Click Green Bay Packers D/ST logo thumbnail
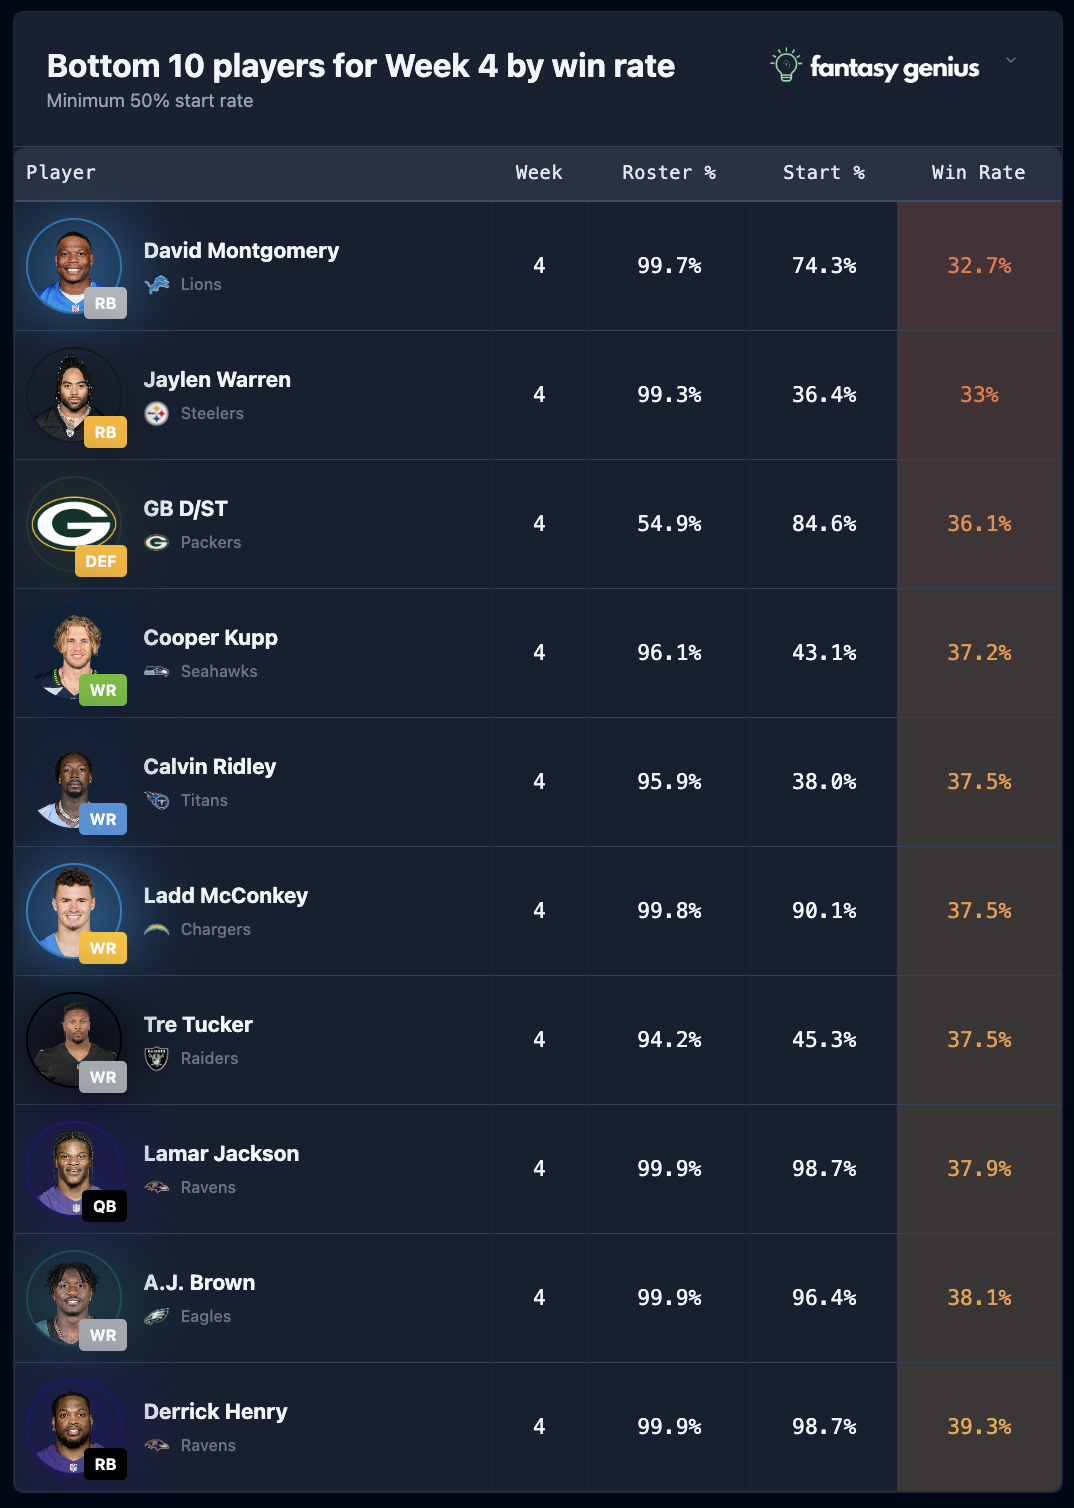Screen dimensions: 1074x1508 coord(73,522)
